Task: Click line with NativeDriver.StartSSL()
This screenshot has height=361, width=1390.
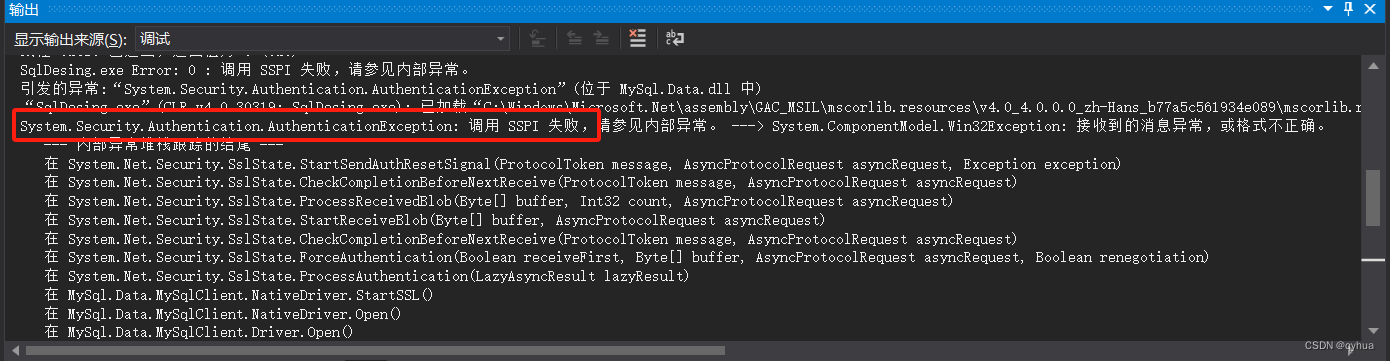Action: (239, 295)
